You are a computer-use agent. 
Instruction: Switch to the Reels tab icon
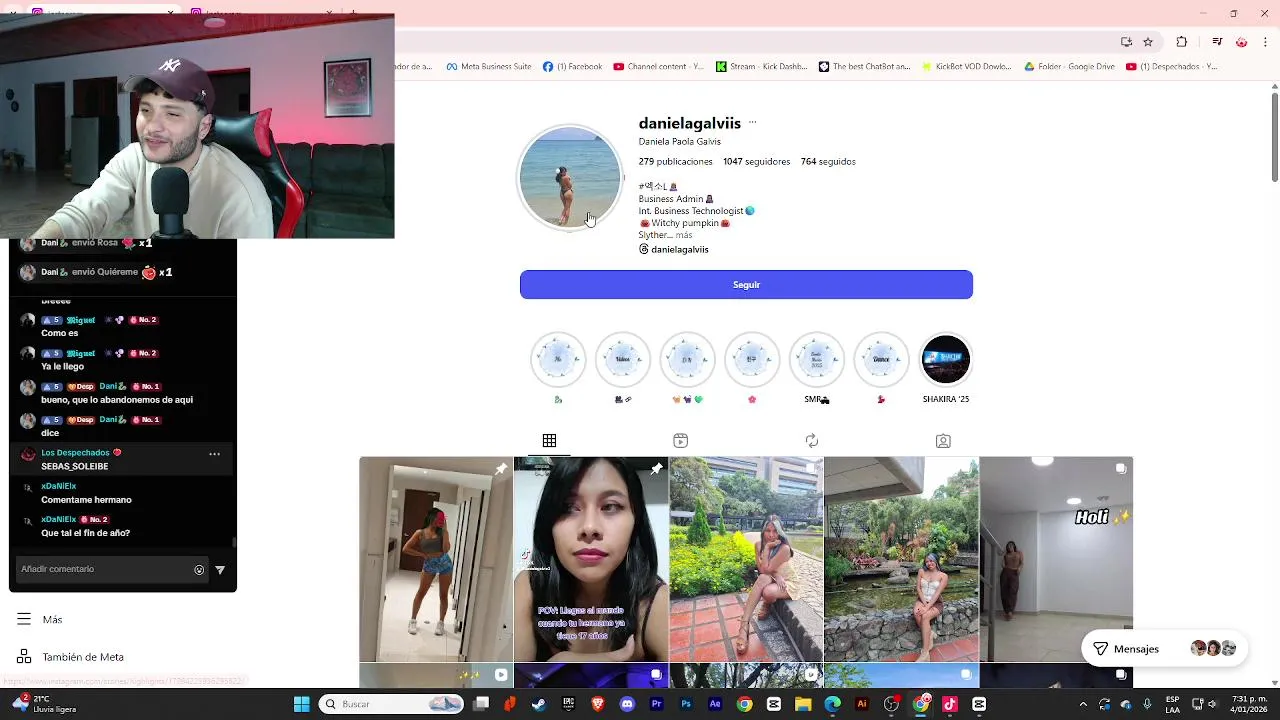(x=680, y=441)
